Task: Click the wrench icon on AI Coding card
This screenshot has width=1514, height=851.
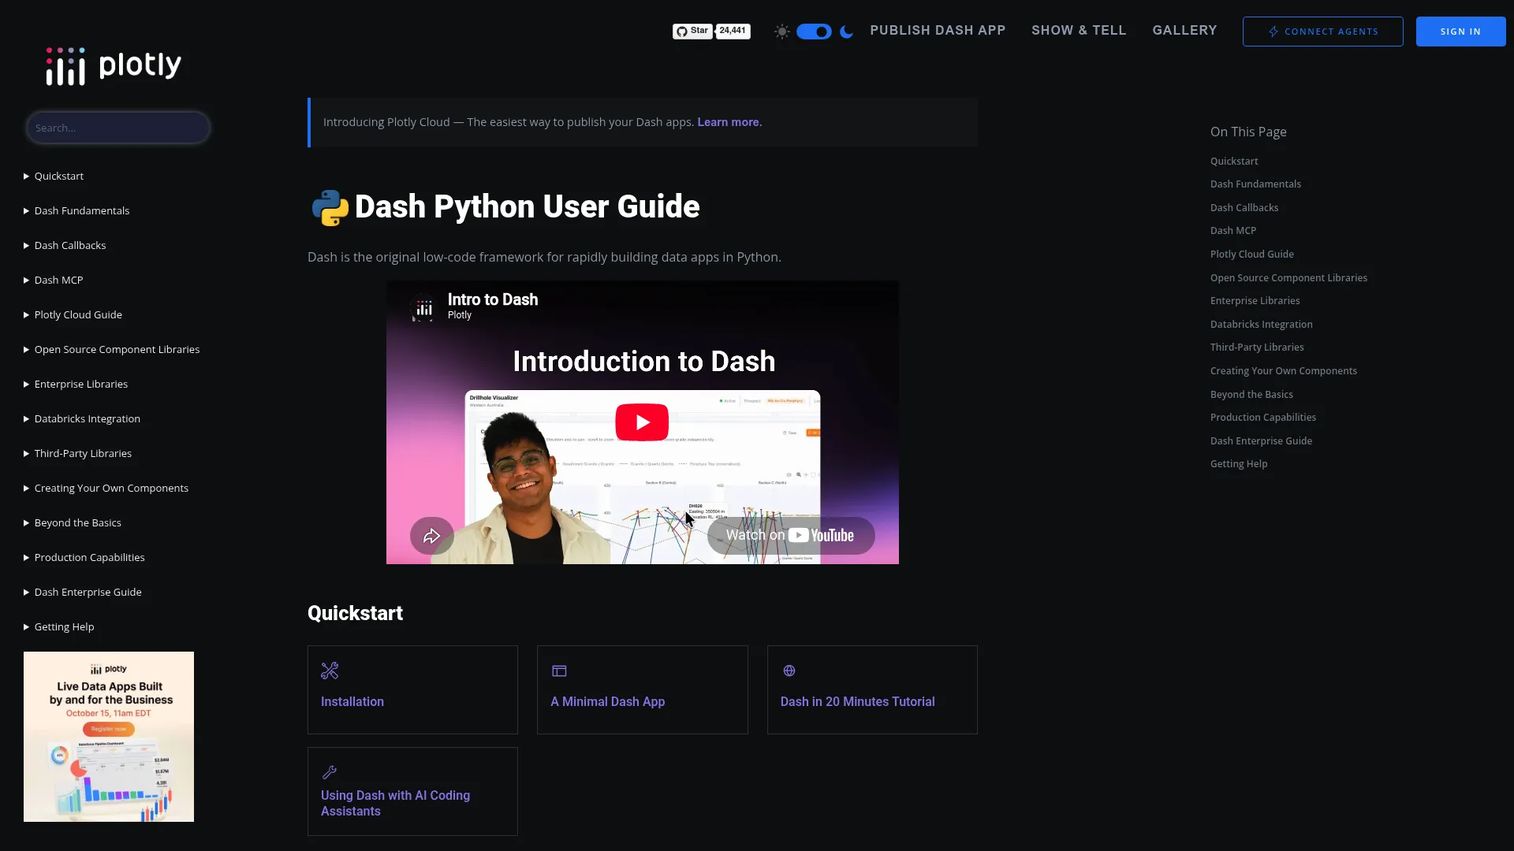Action: [329, 772]
